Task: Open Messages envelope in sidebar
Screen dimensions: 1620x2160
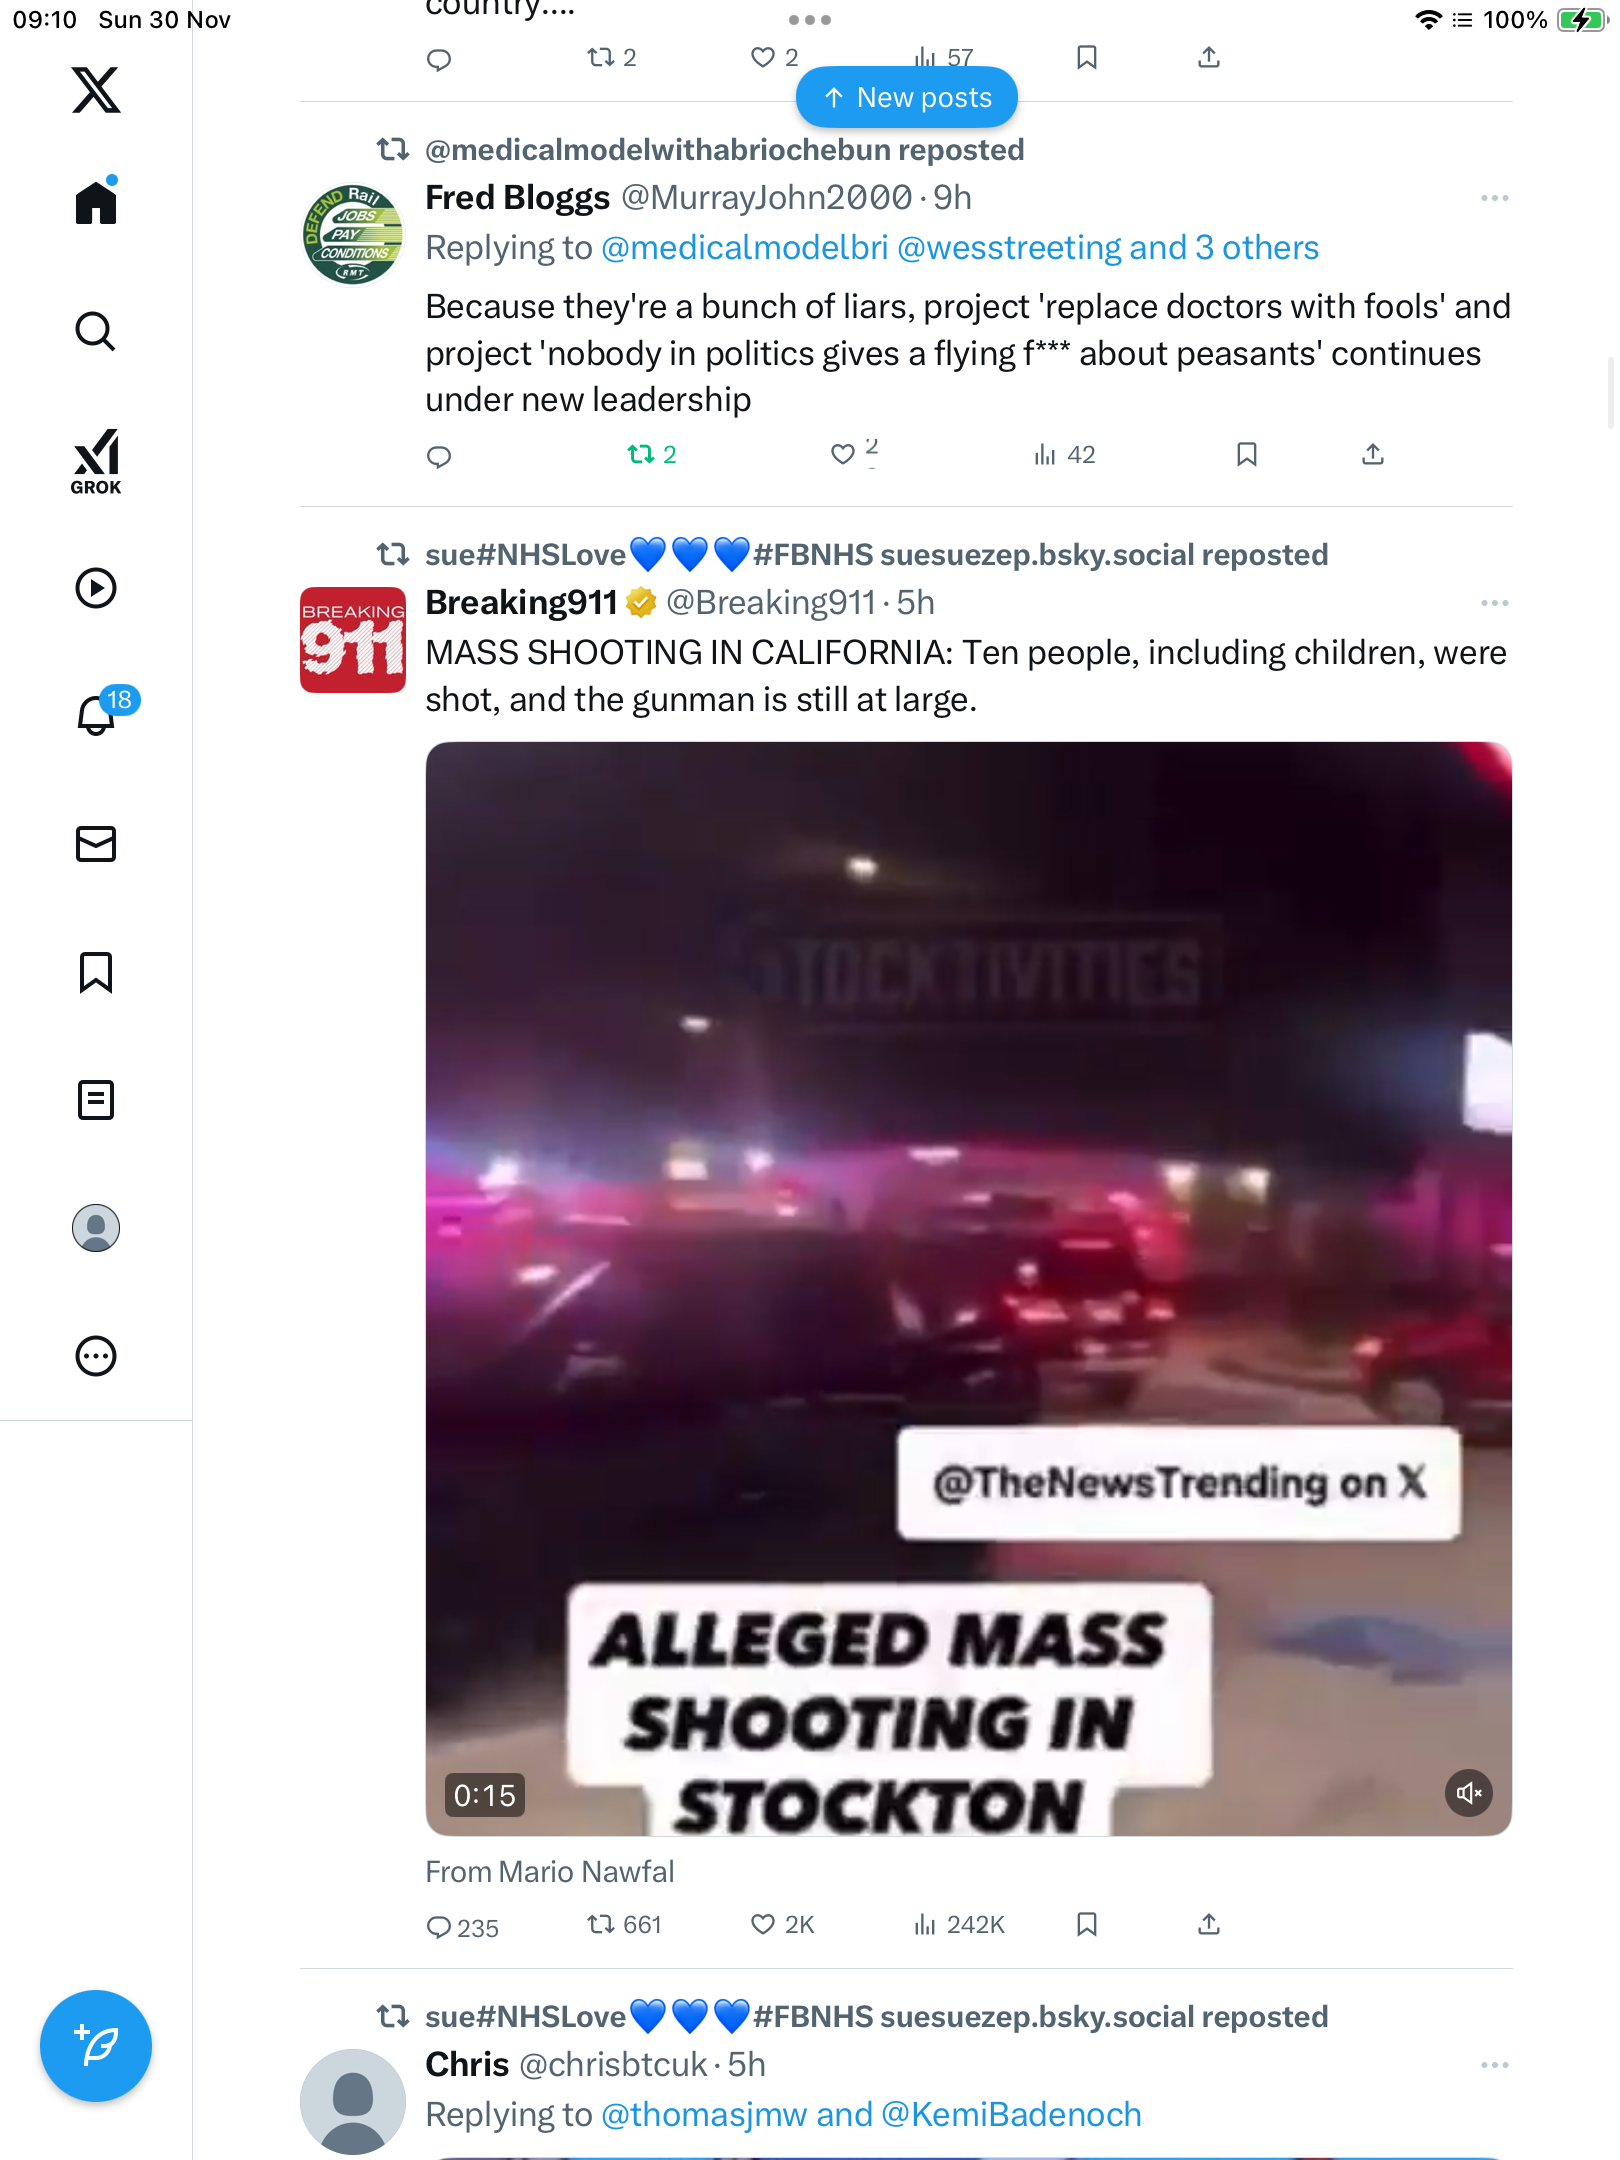Action: (x=96, y=844)
